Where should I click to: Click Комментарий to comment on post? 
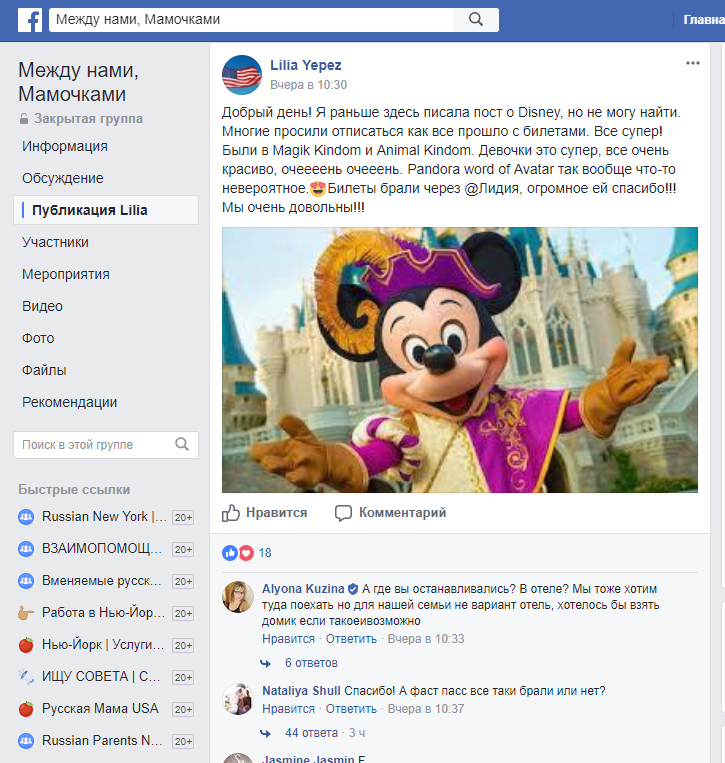tap(391, 513)
